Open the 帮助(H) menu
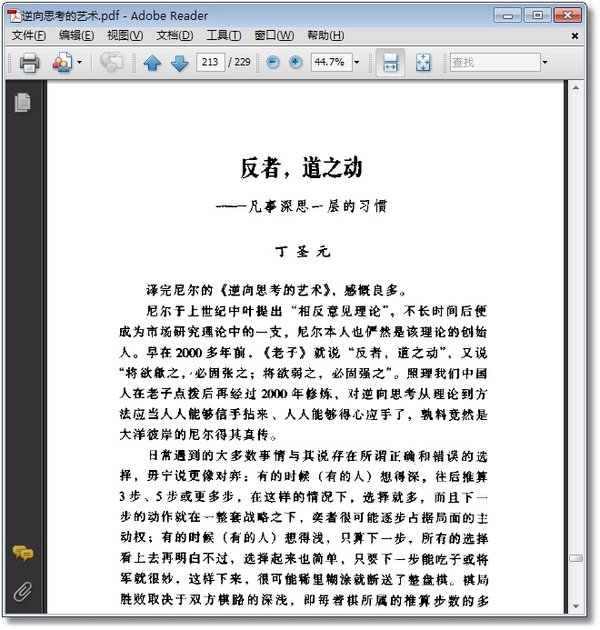 coord(326,35)
